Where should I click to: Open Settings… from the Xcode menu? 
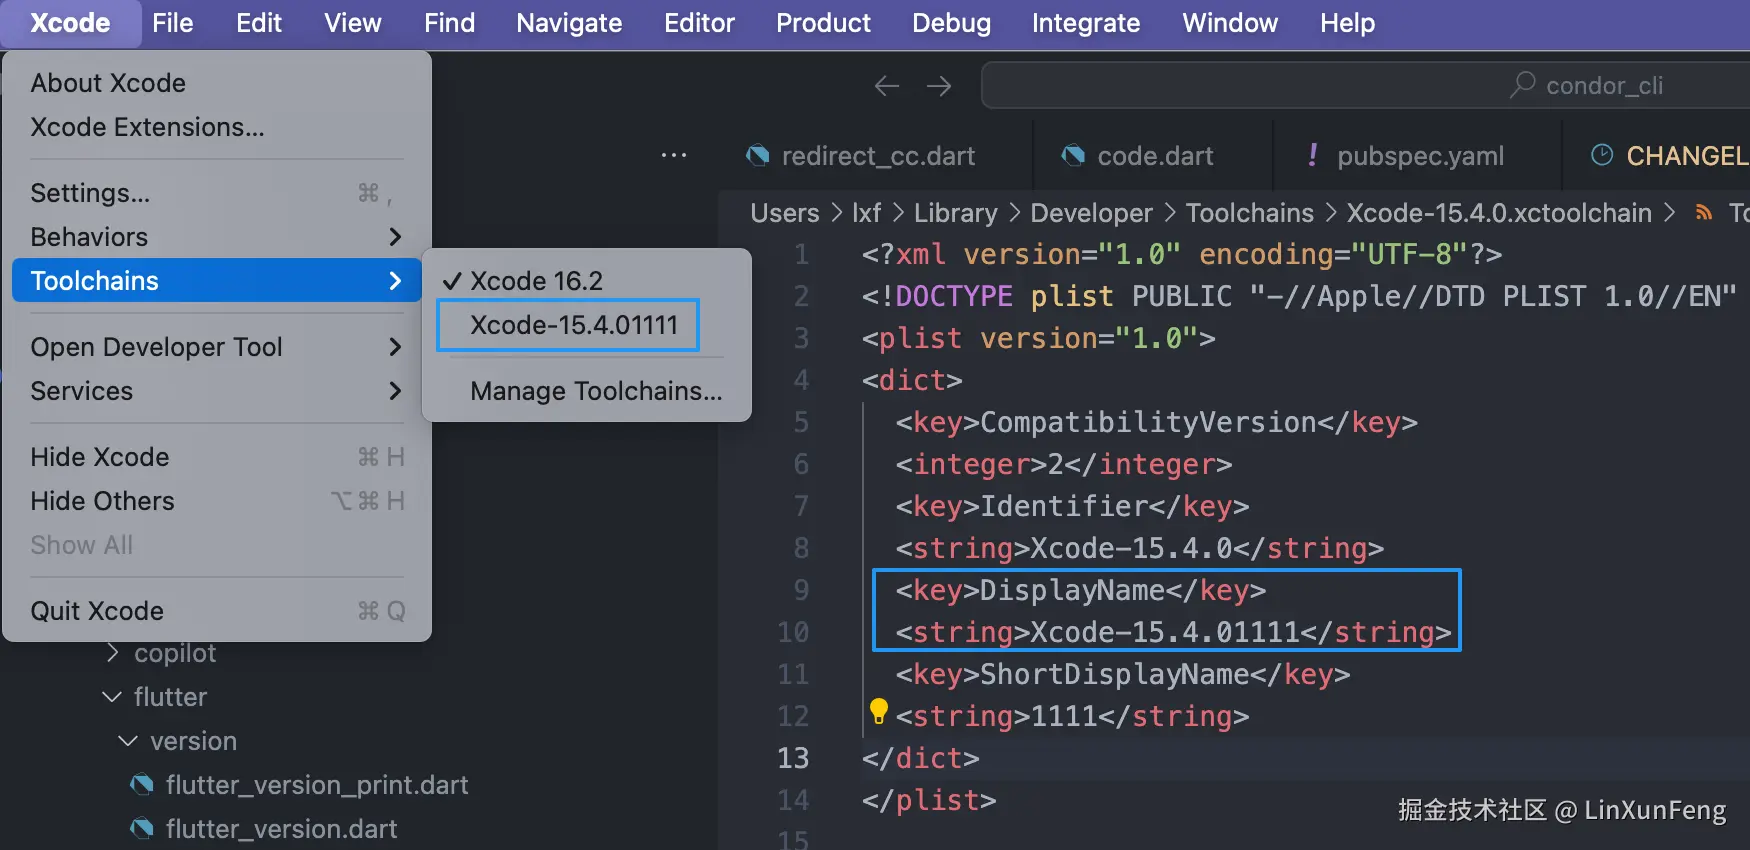(x=90, y=193)
